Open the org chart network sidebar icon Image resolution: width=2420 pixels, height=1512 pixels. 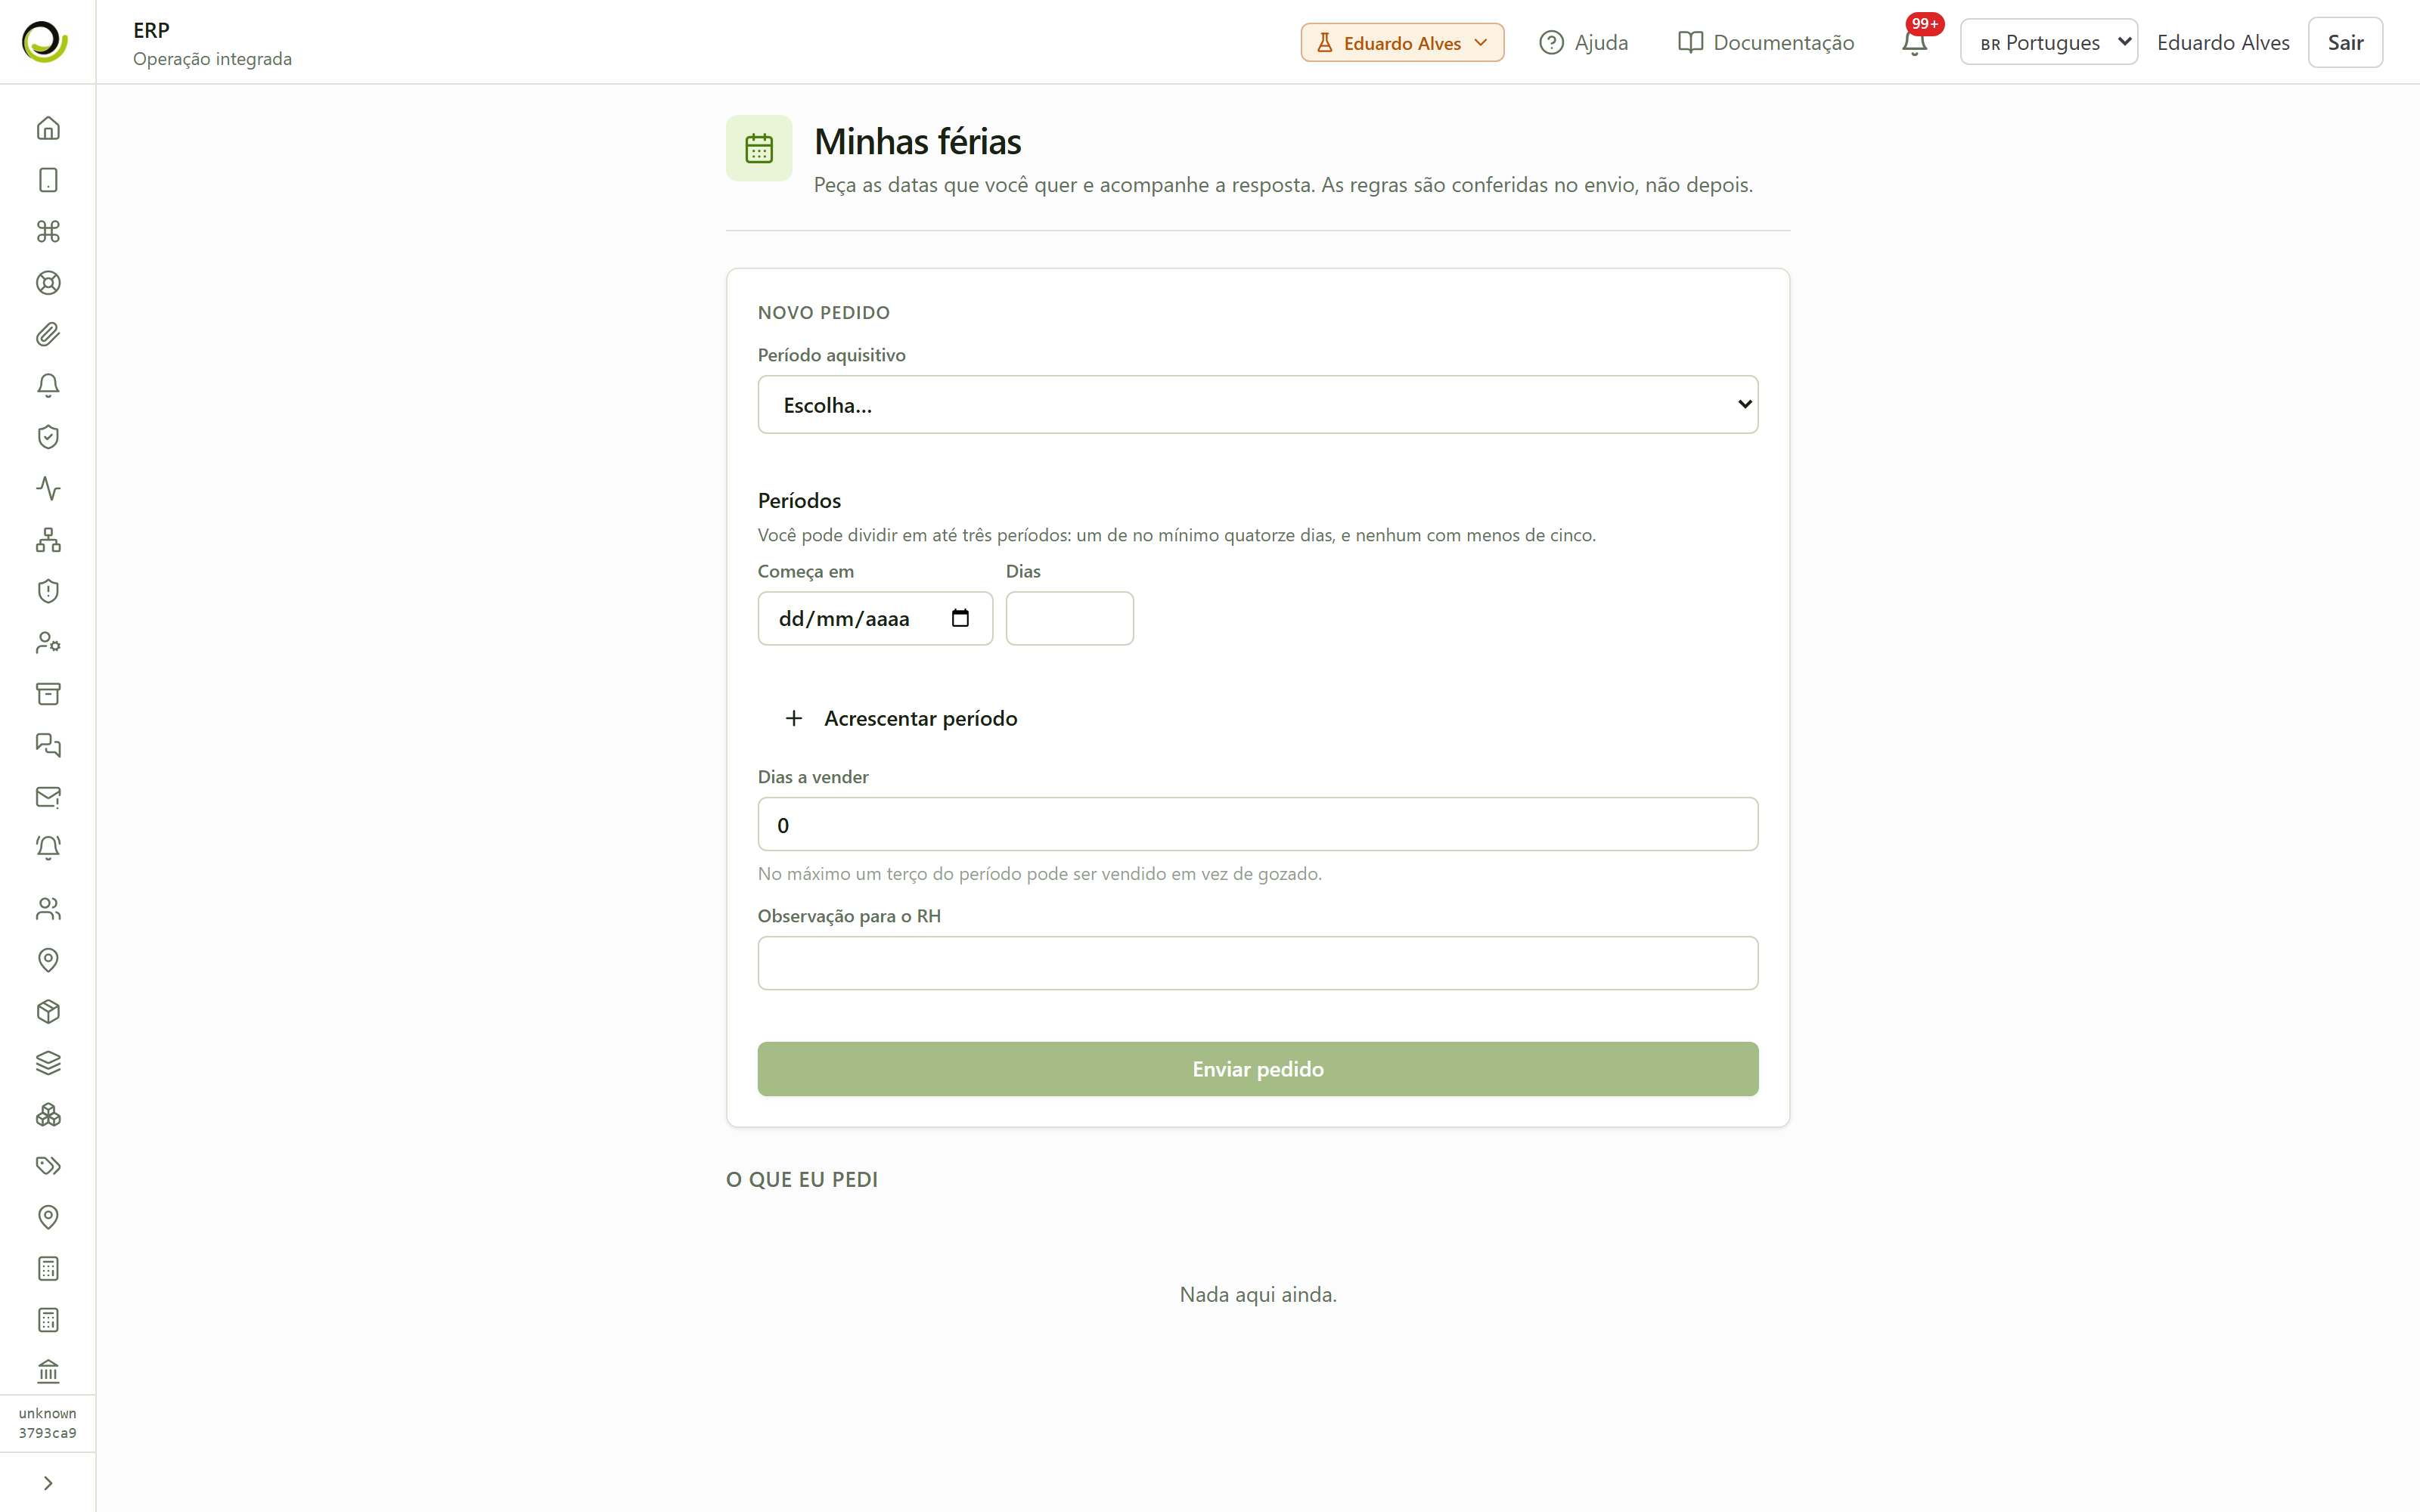[x=48, y=540]
